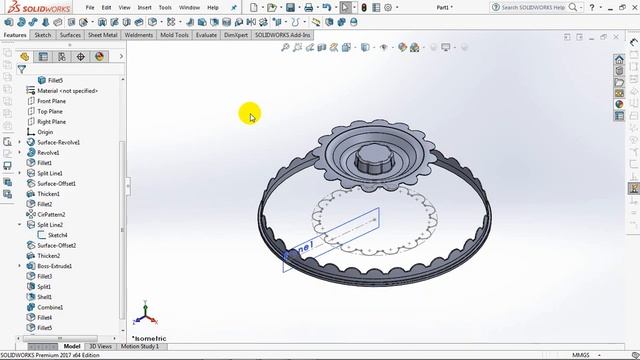The image size is (640, 360).
Task: Toggle the Select arrow tool
Action: tap(345, 7)
